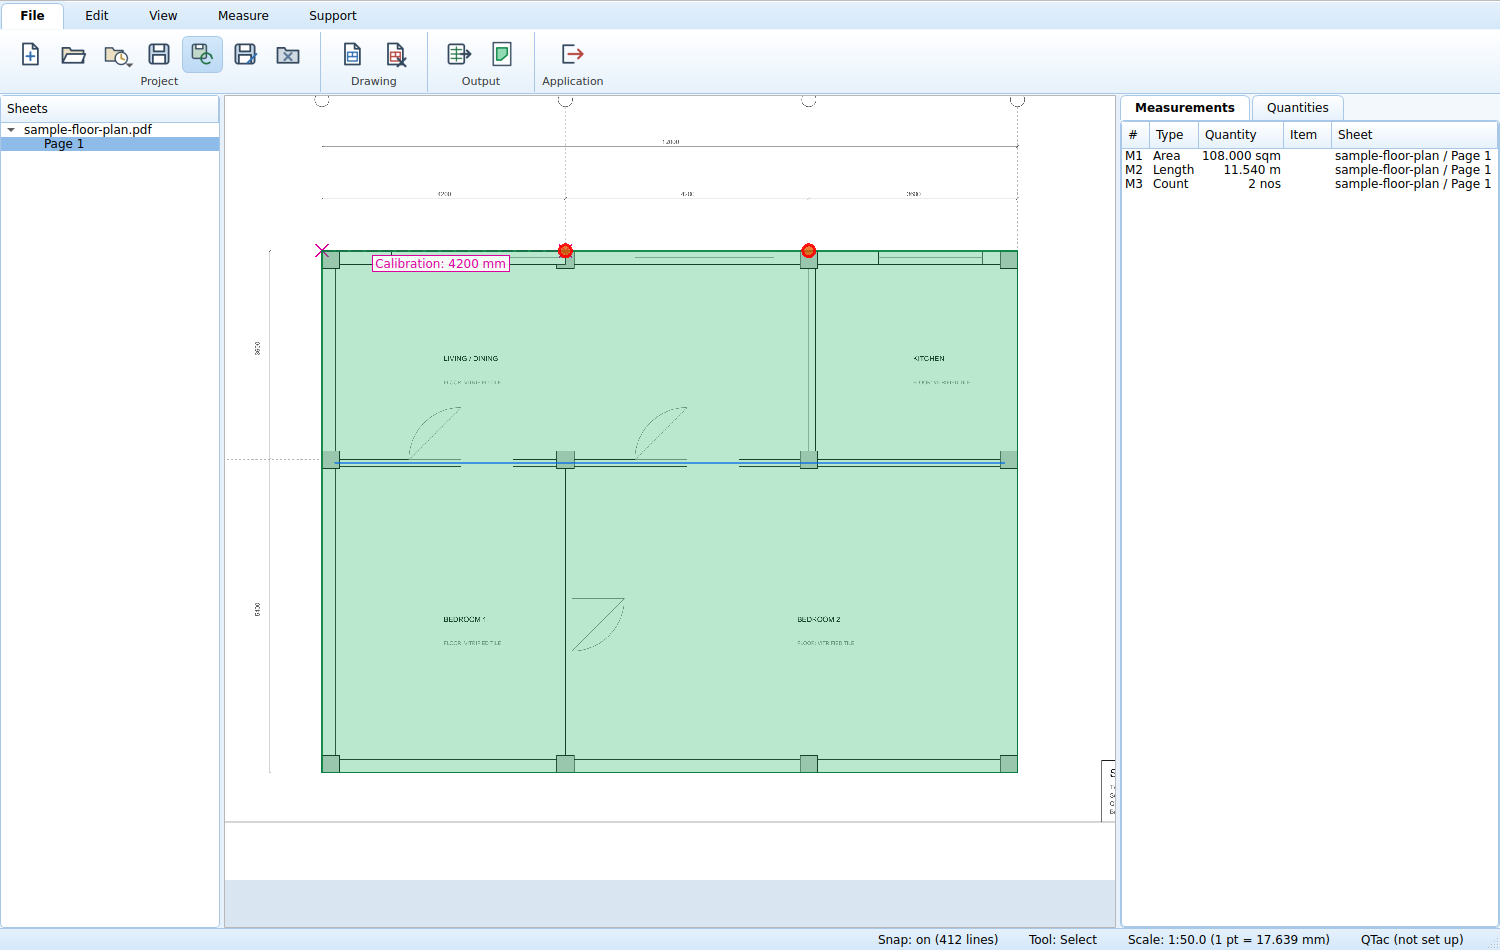Open an existing project folder
Viewport: 1500px width, 950px height.
click(73, 54)
